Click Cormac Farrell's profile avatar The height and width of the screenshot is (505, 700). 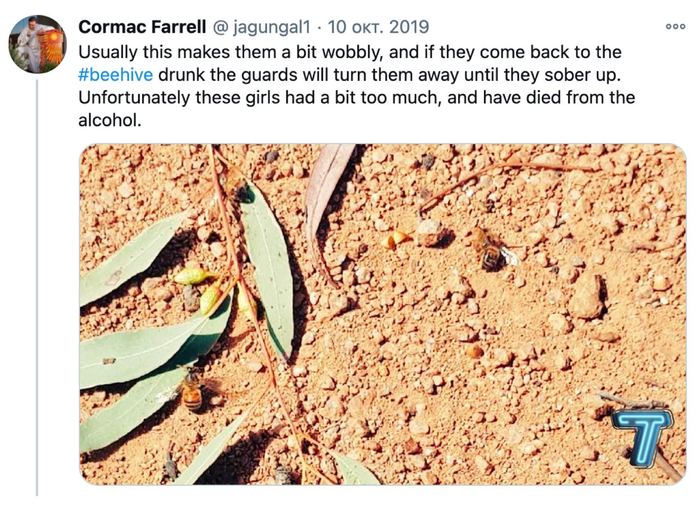(37, 44)
